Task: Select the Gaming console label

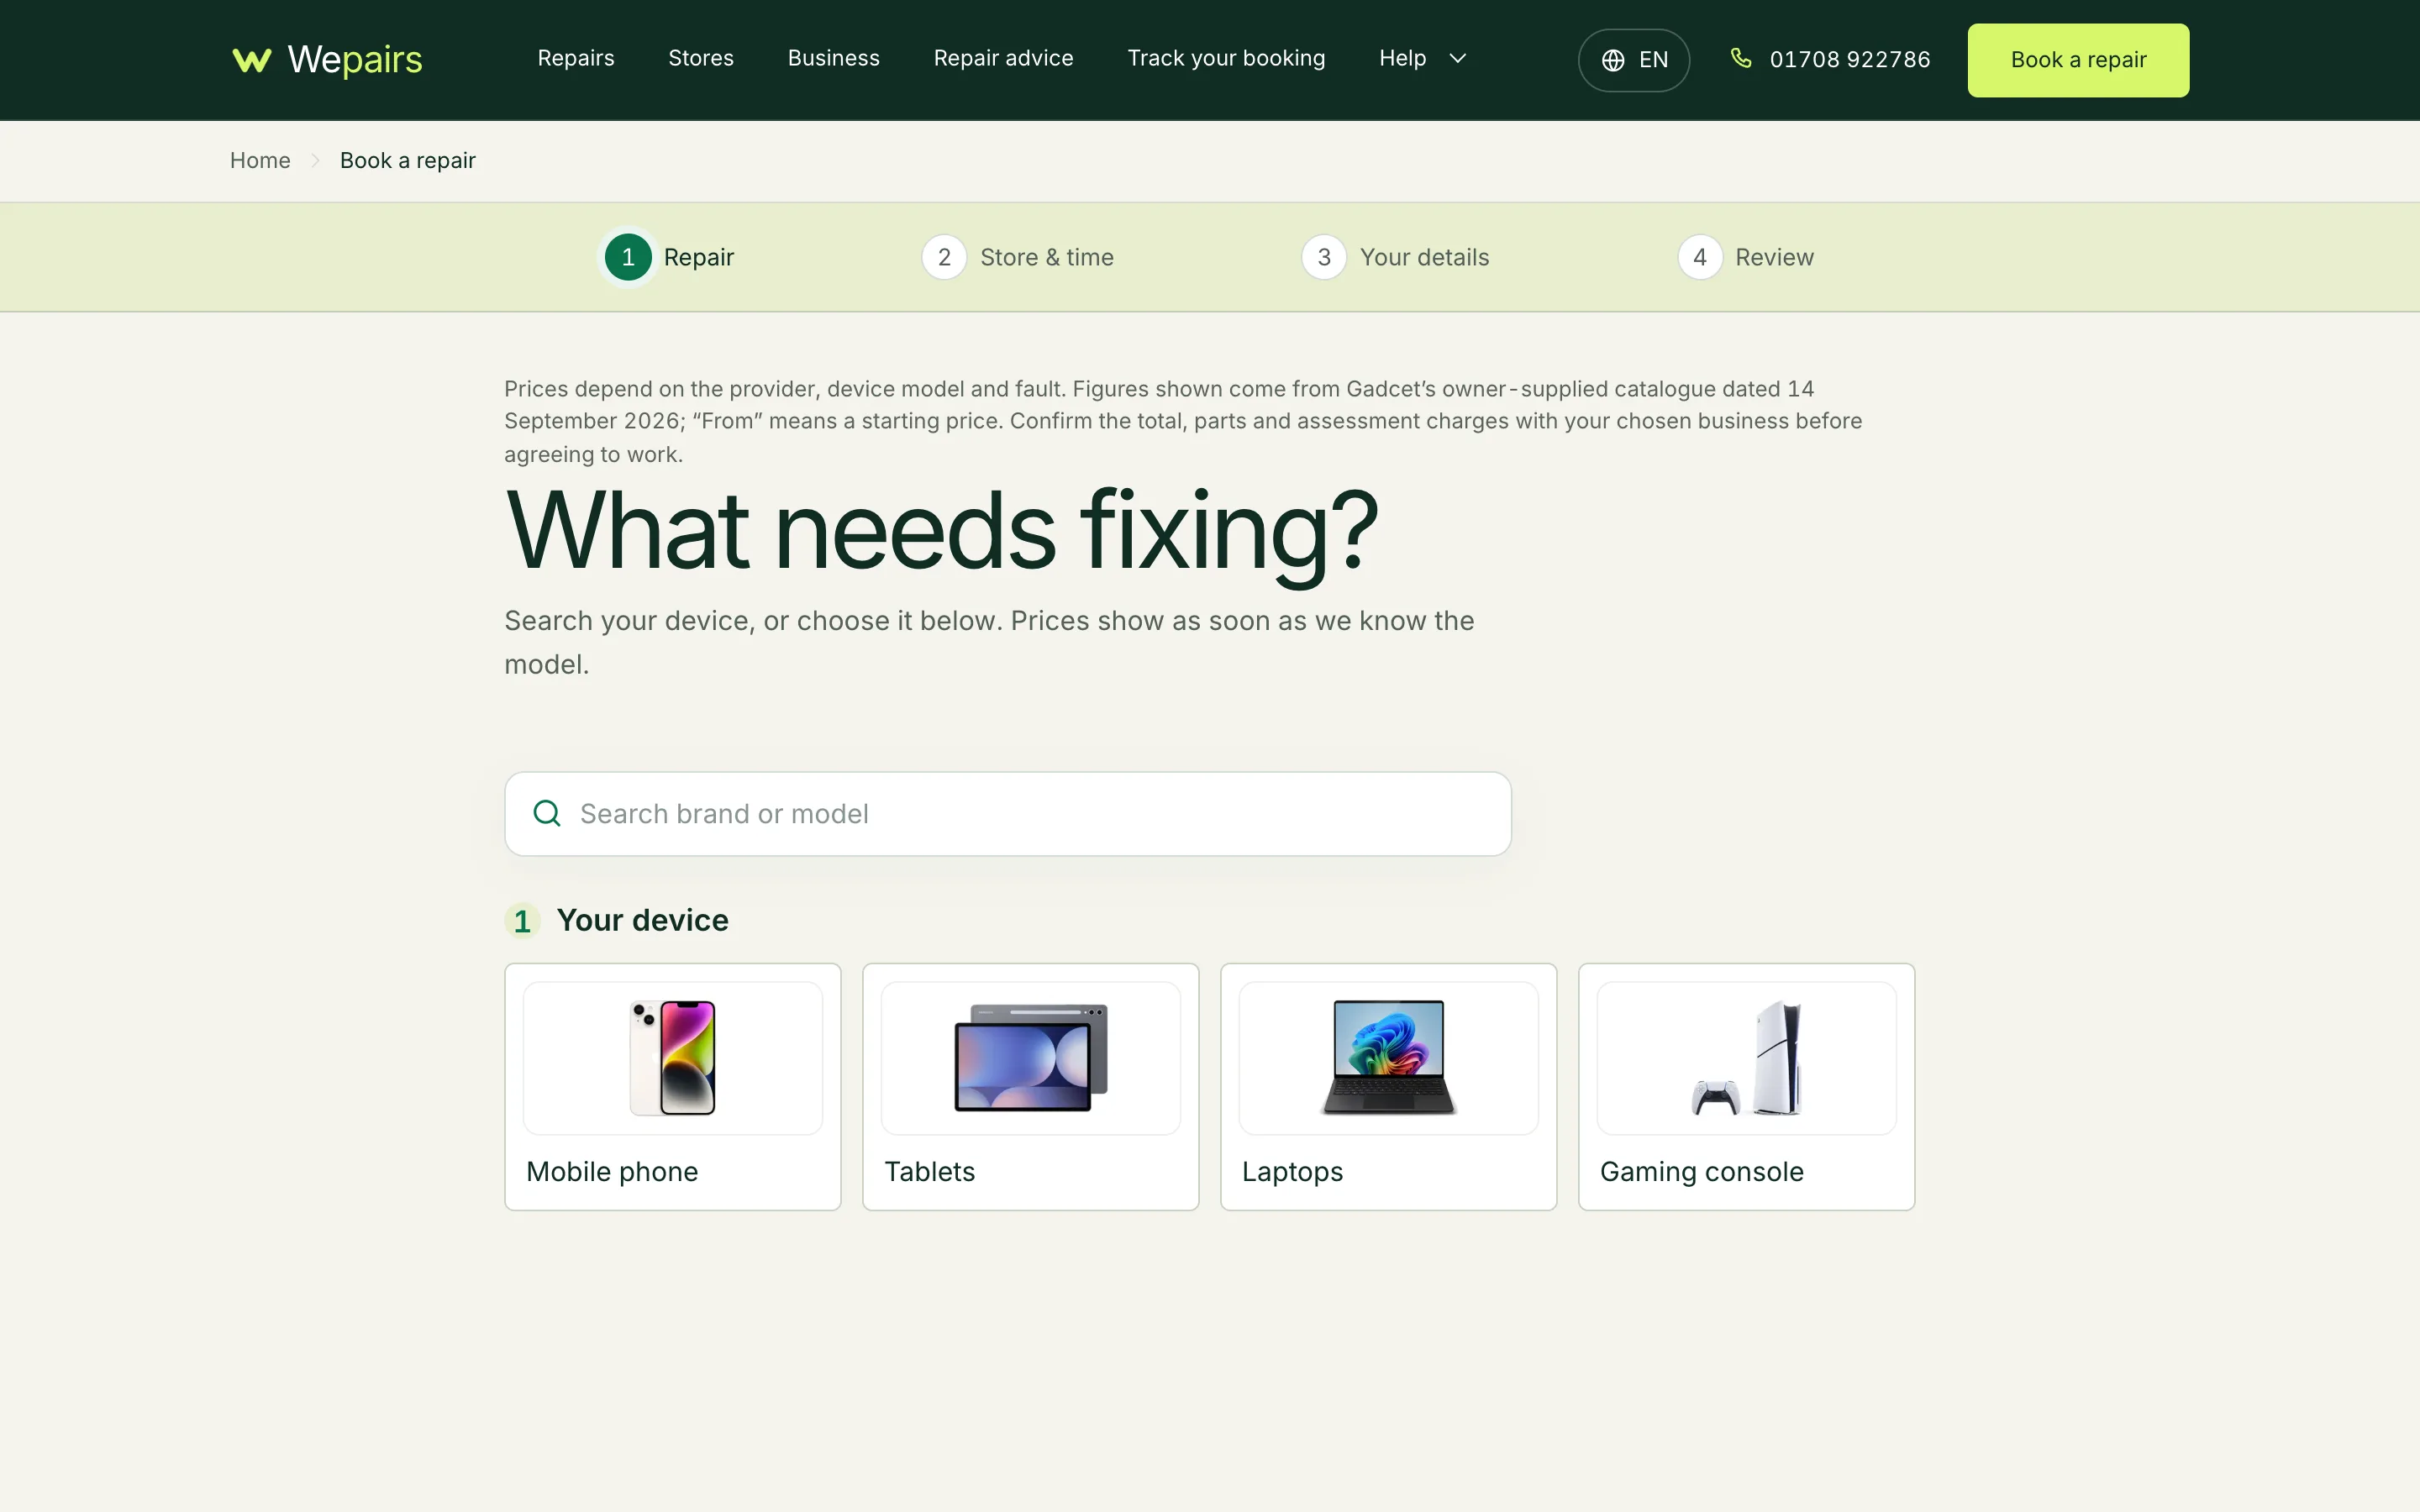Action: click(x=1702, y=1172)
